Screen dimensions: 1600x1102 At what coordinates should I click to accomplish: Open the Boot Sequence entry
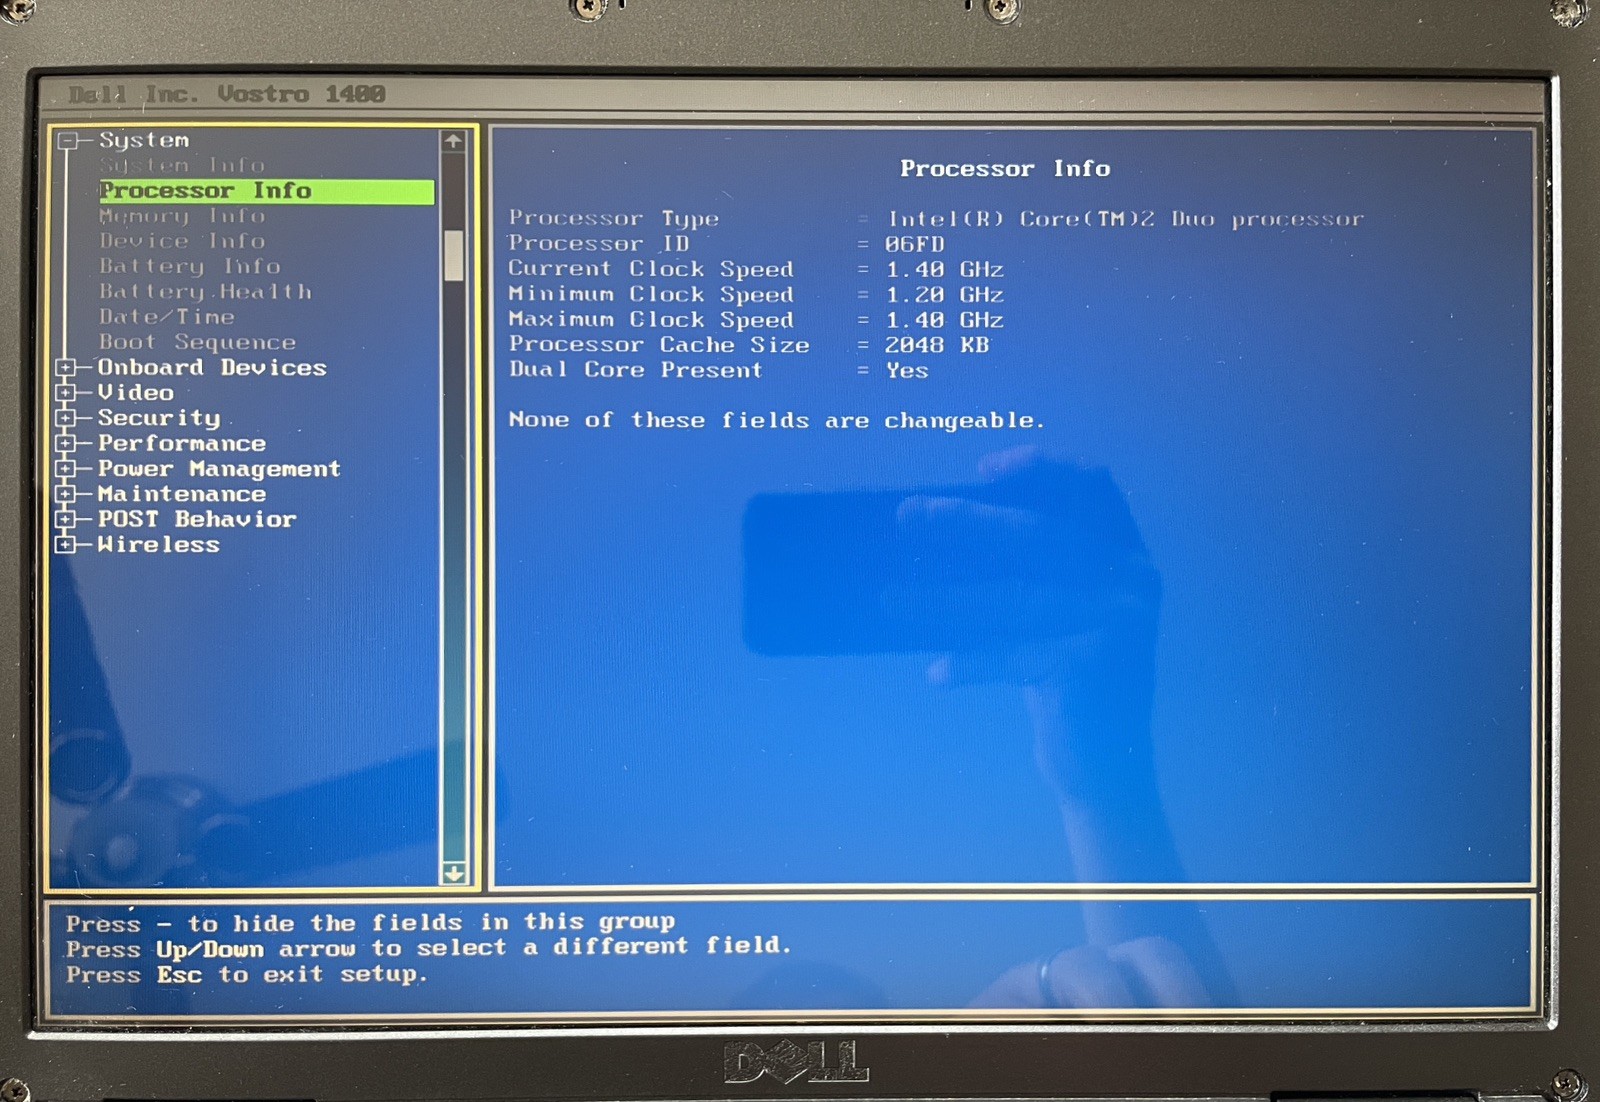click(197, 342)
